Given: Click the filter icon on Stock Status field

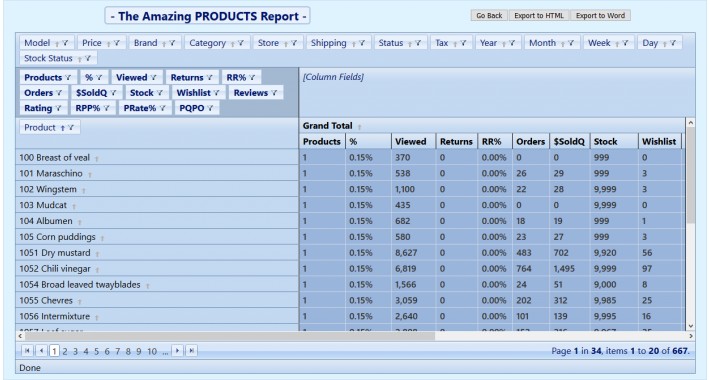Looking at the screenshot, I should pos(88,58).
